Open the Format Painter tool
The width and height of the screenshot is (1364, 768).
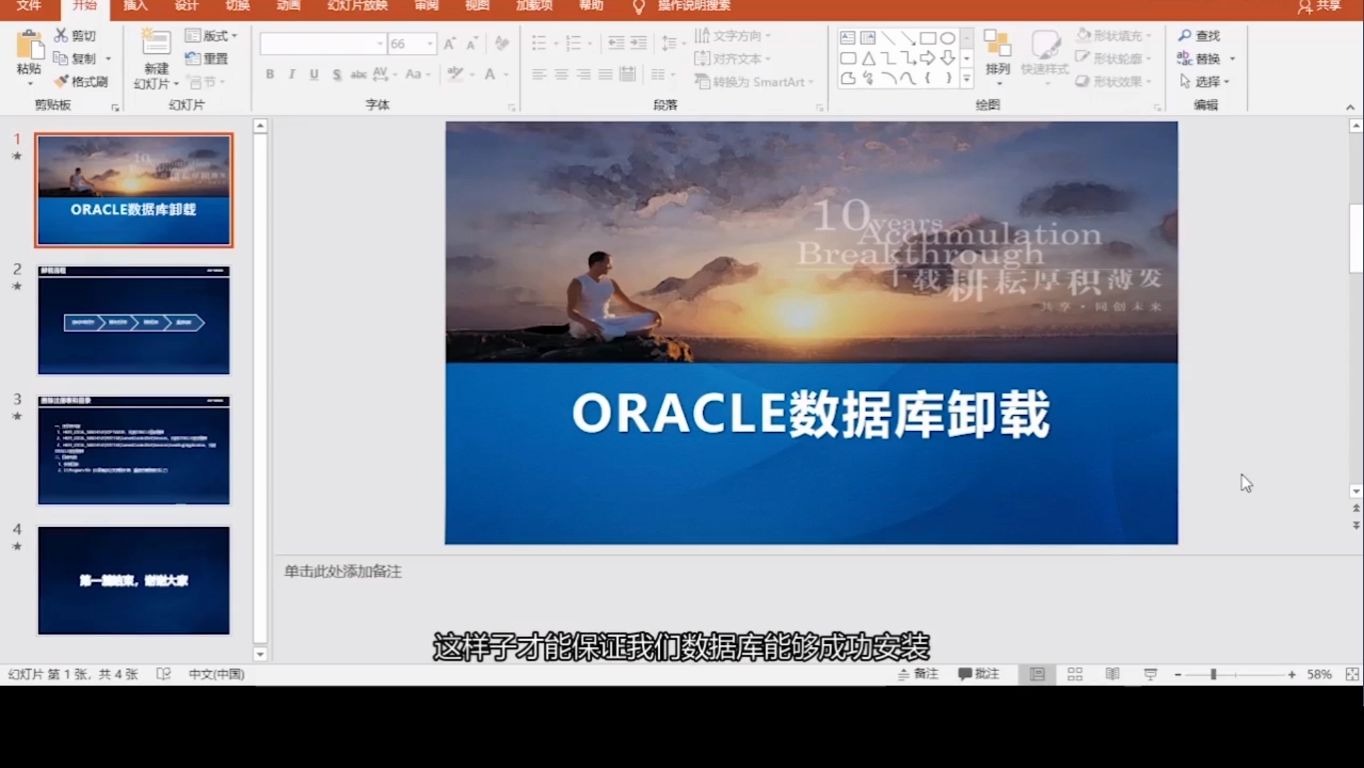[78, 82]
